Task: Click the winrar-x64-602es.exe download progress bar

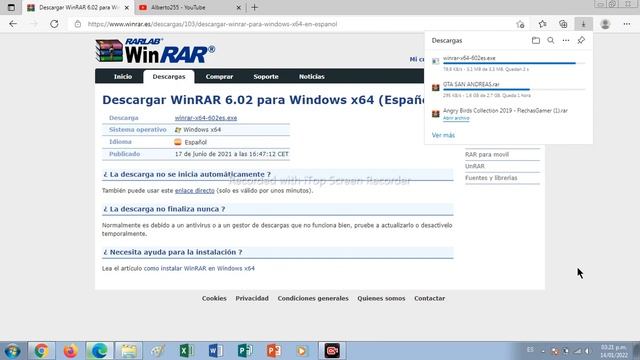Action: coord(514,63)
